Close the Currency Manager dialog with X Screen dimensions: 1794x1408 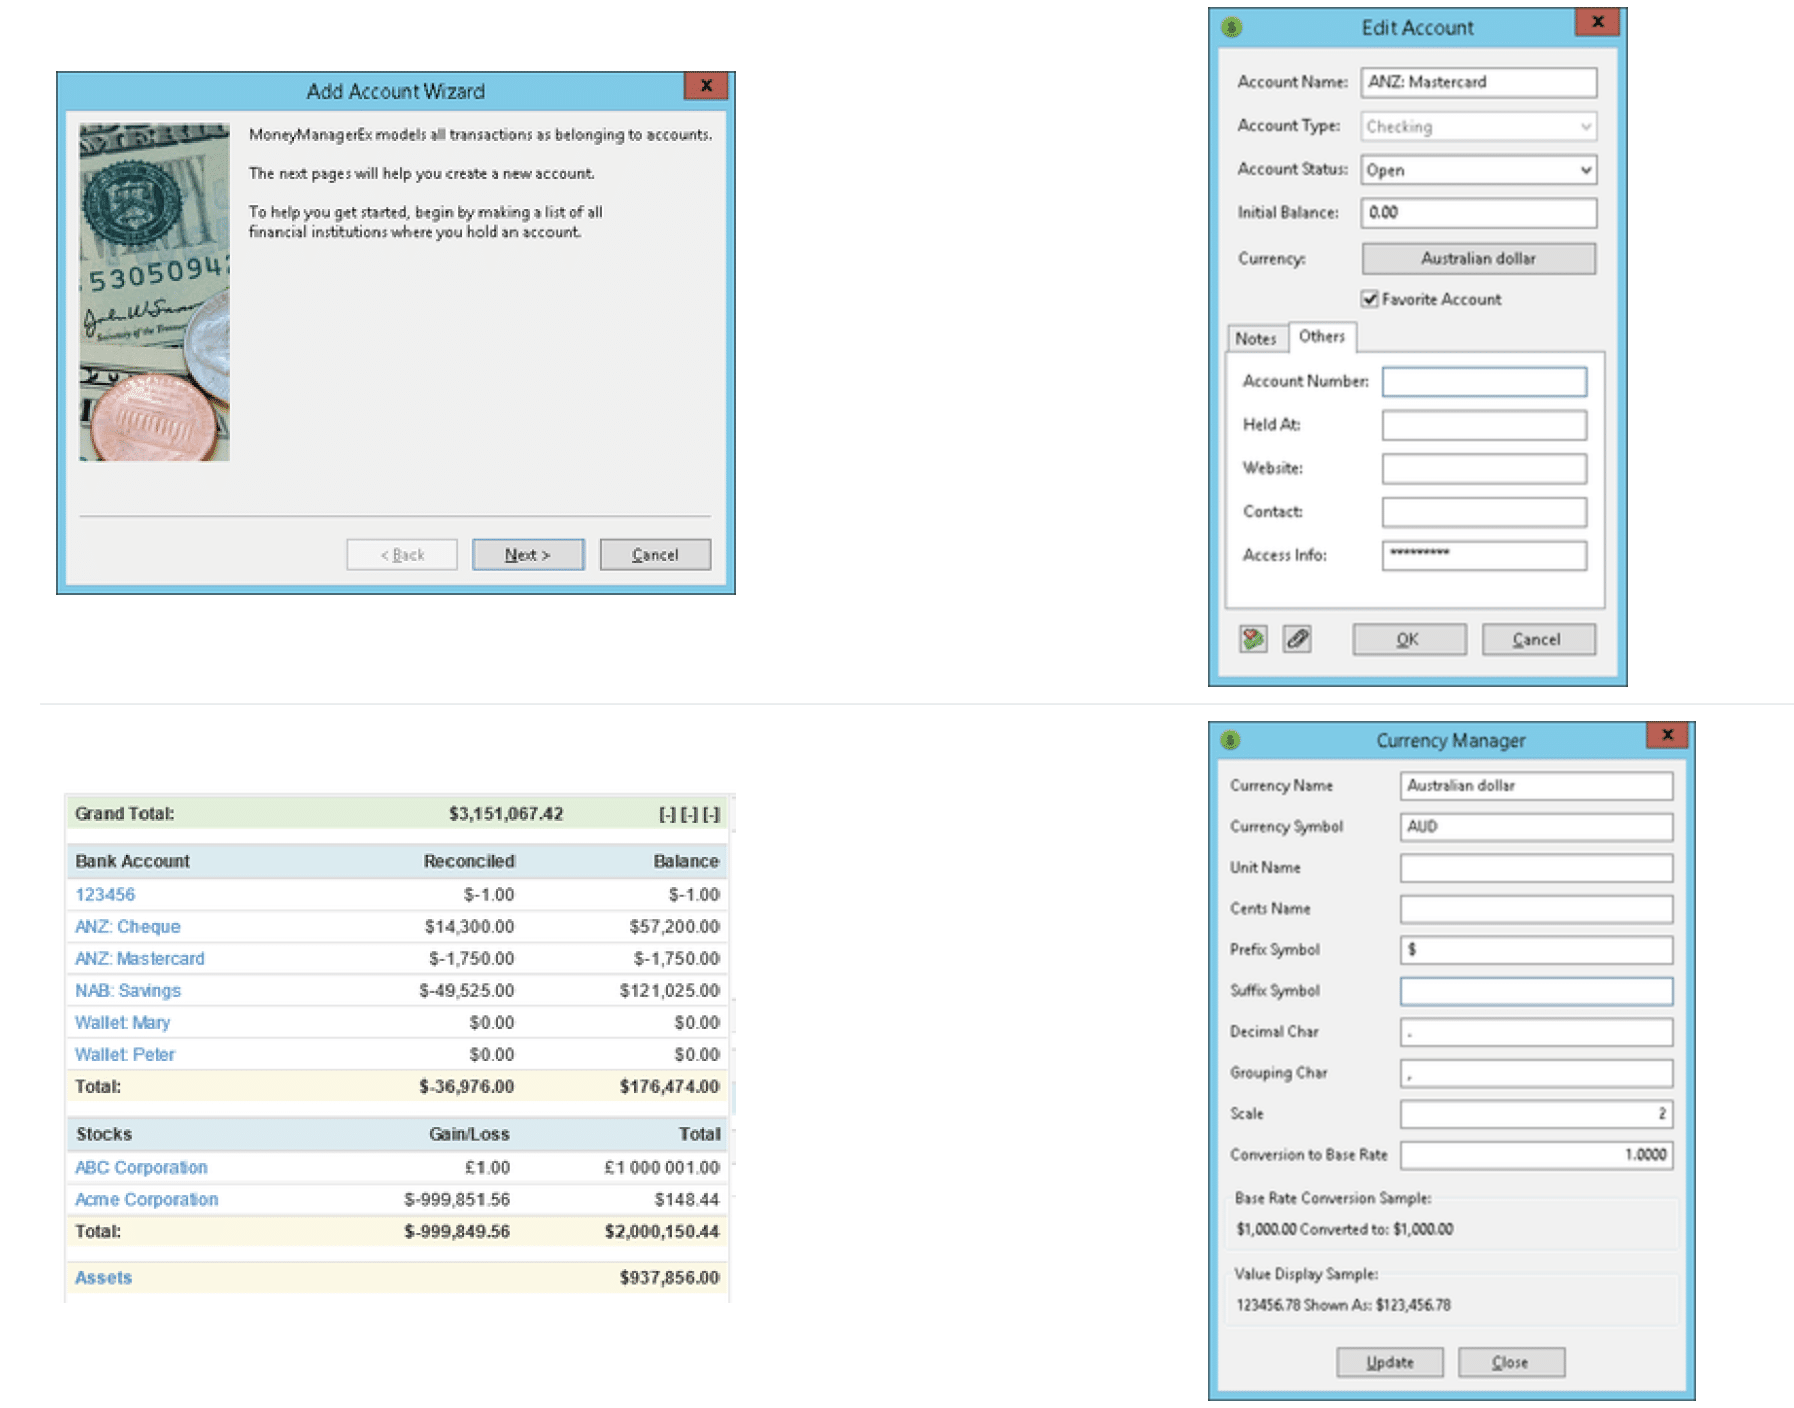tap(1667, 736)
